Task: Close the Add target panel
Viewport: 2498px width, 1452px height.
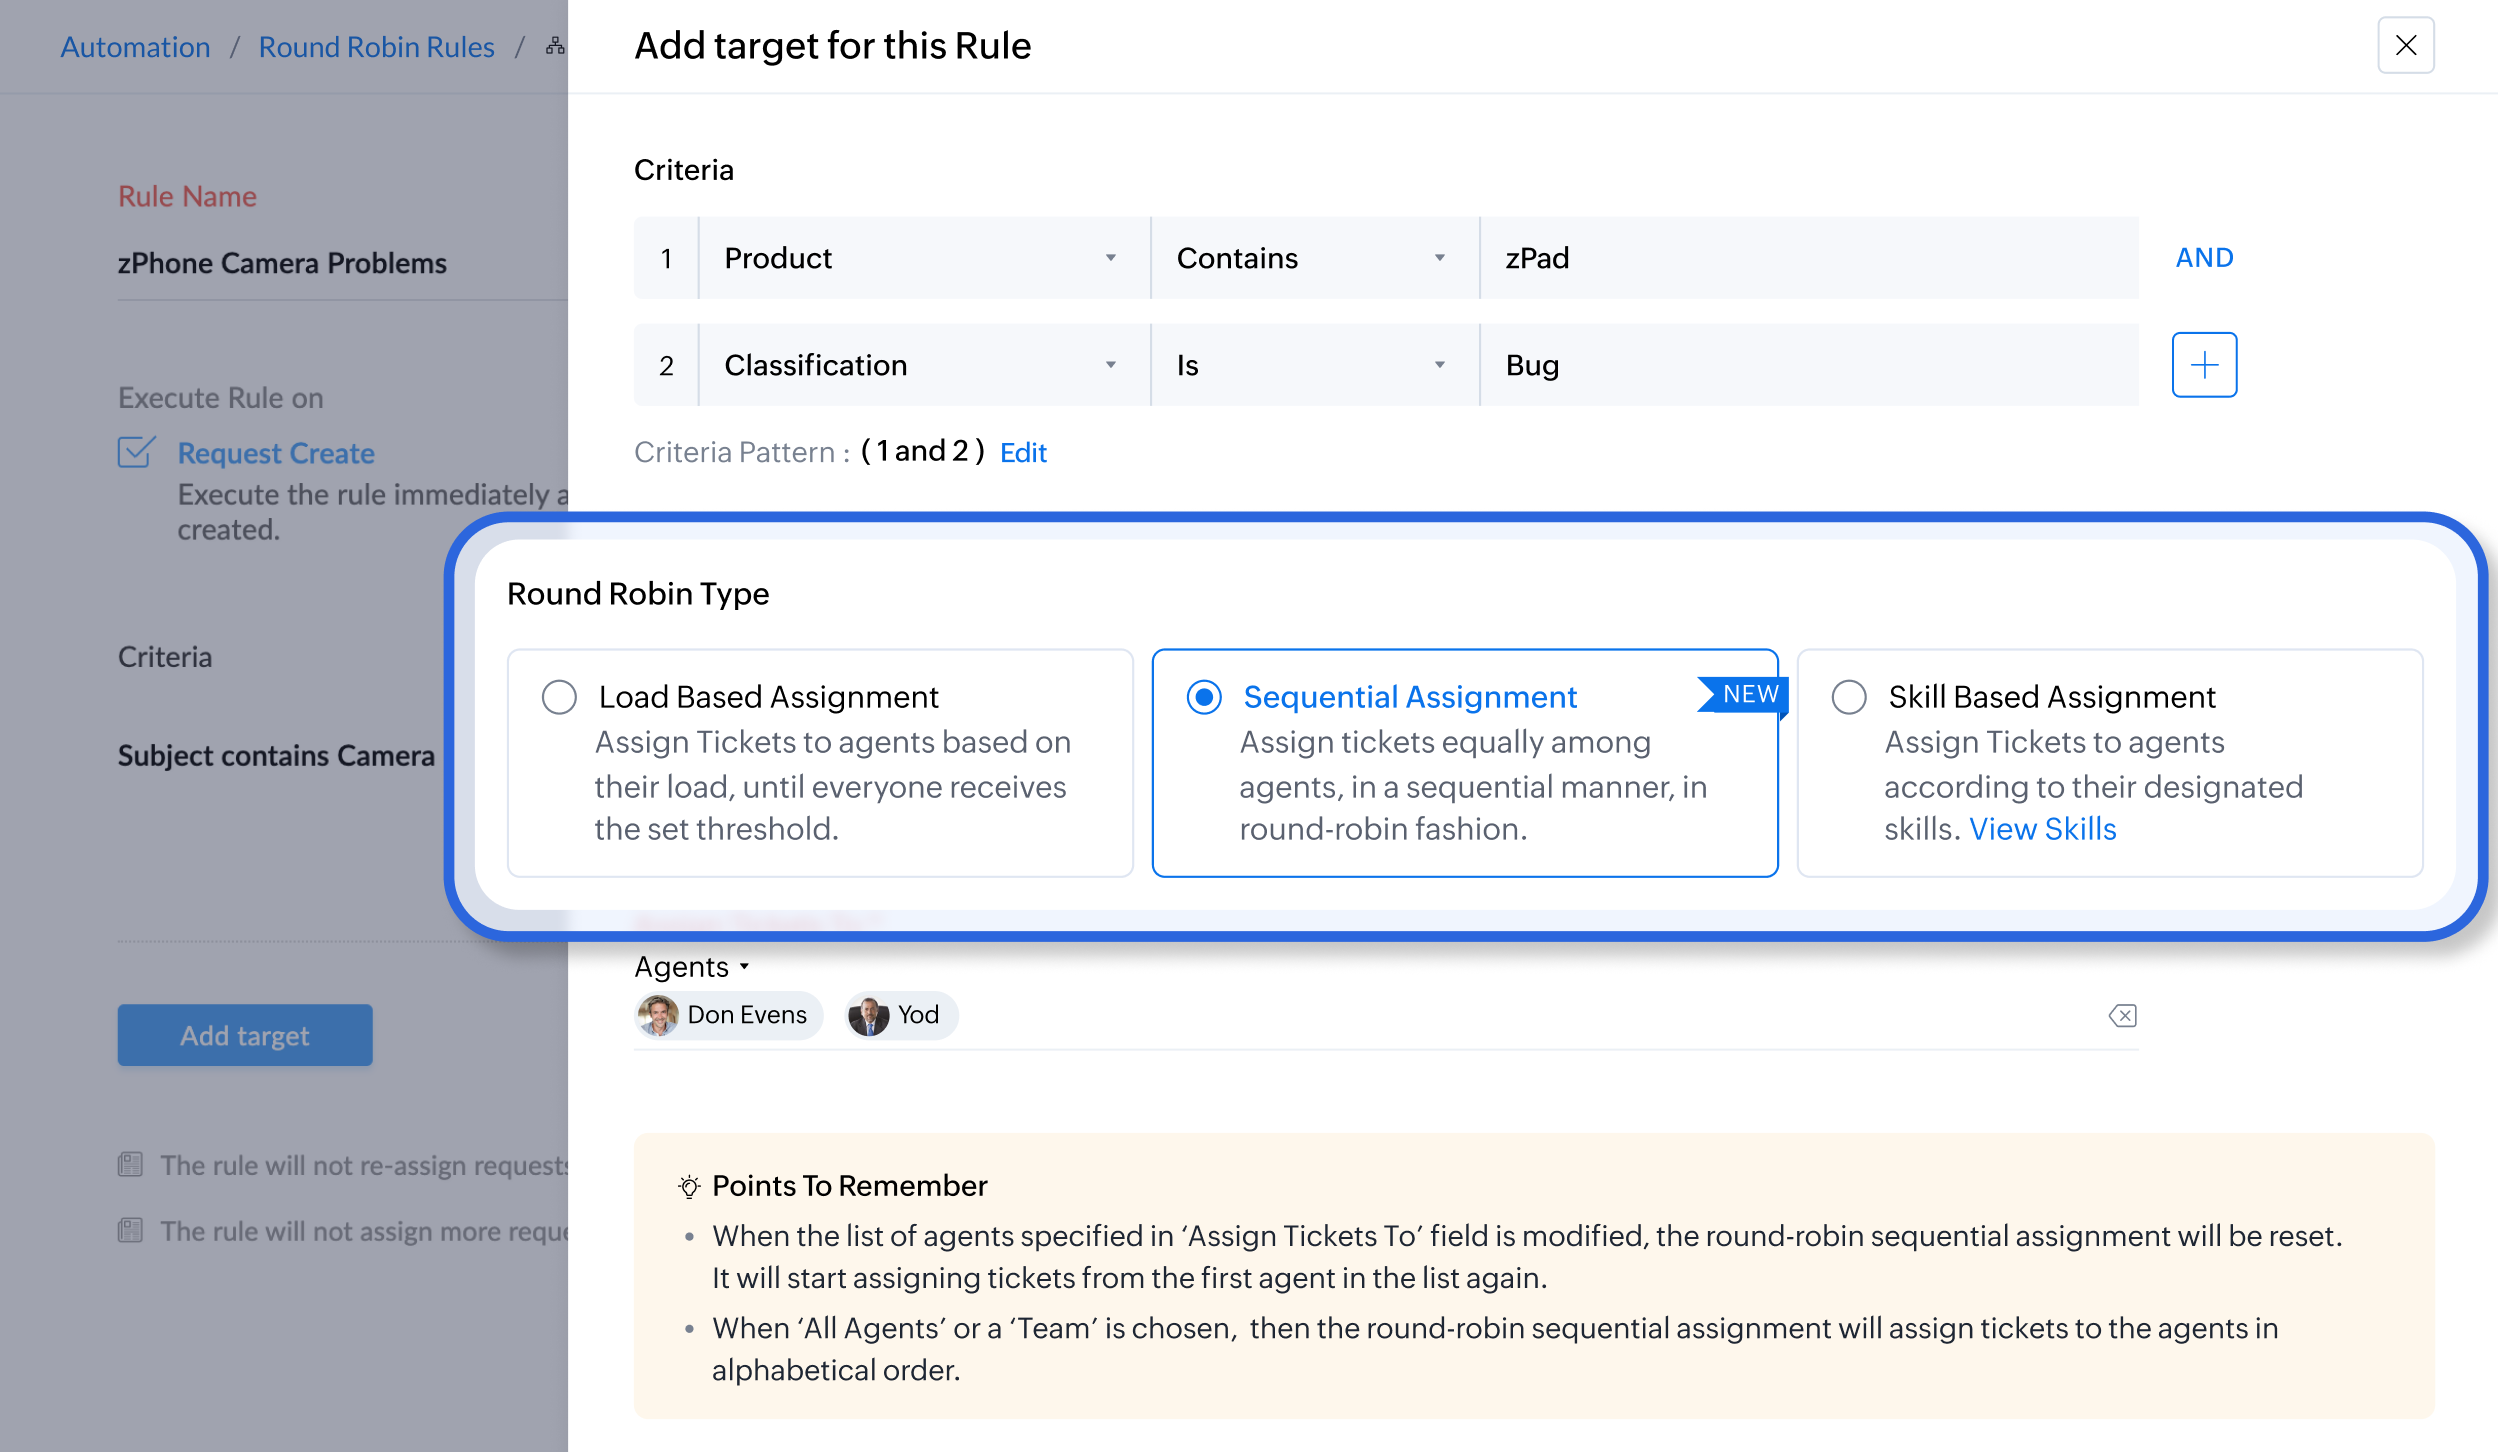Action: 2405,46
